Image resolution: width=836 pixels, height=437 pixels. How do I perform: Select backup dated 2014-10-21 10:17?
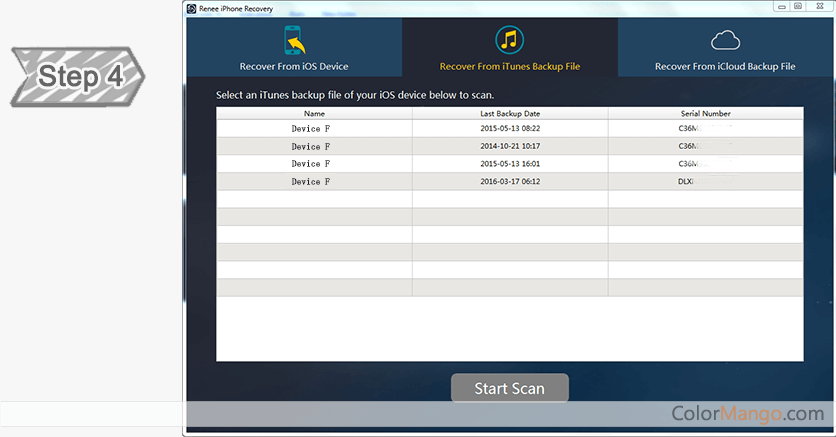click(x=510, y=146)
